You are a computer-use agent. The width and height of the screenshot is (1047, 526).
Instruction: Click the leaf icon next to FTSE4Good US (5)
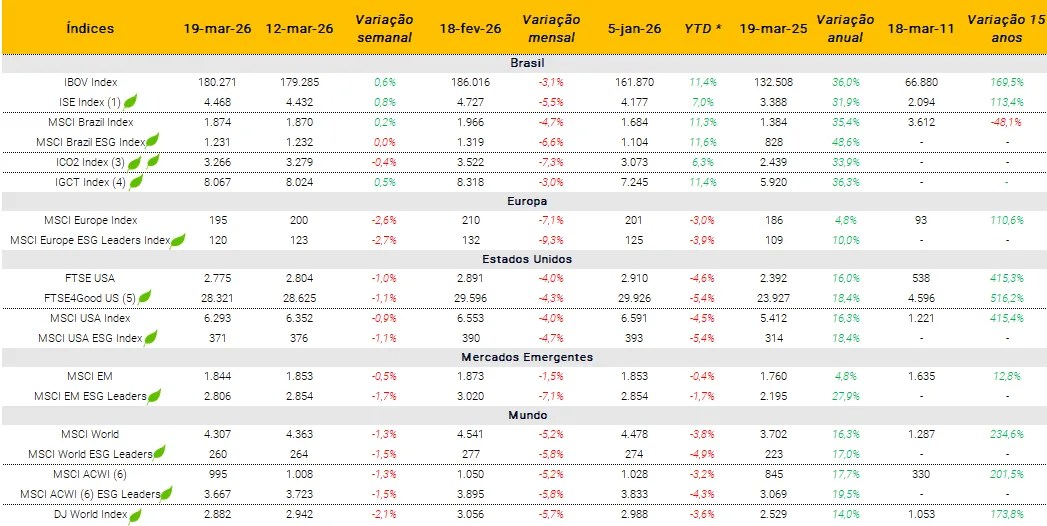click(x=145, y=297)
